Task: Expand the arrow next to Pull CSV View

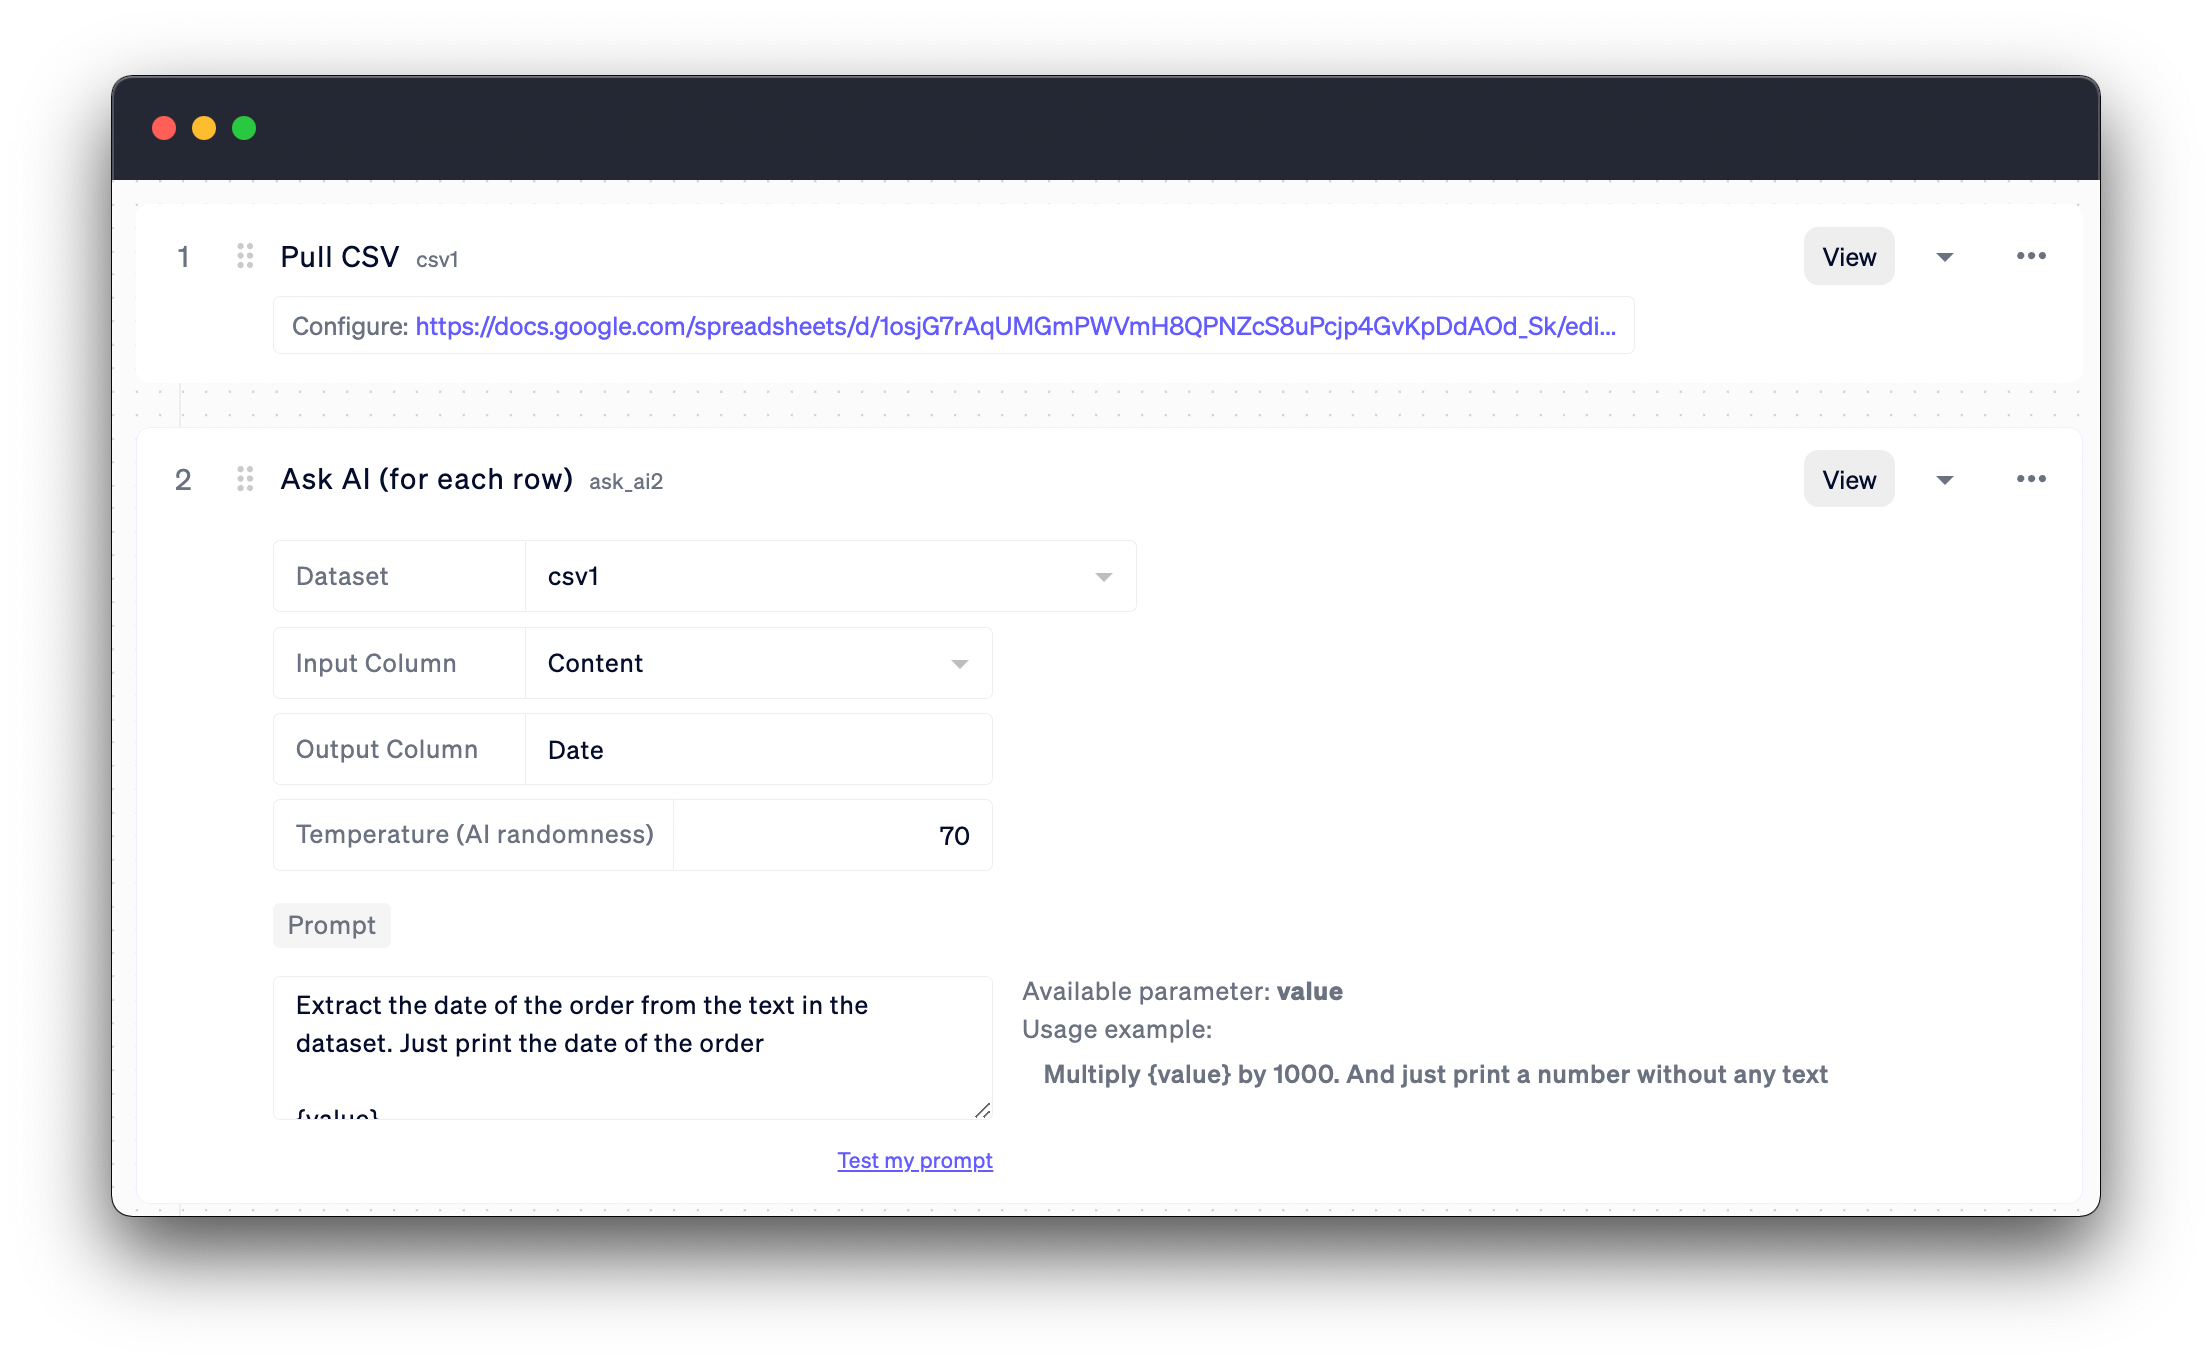Action: 1944,258
